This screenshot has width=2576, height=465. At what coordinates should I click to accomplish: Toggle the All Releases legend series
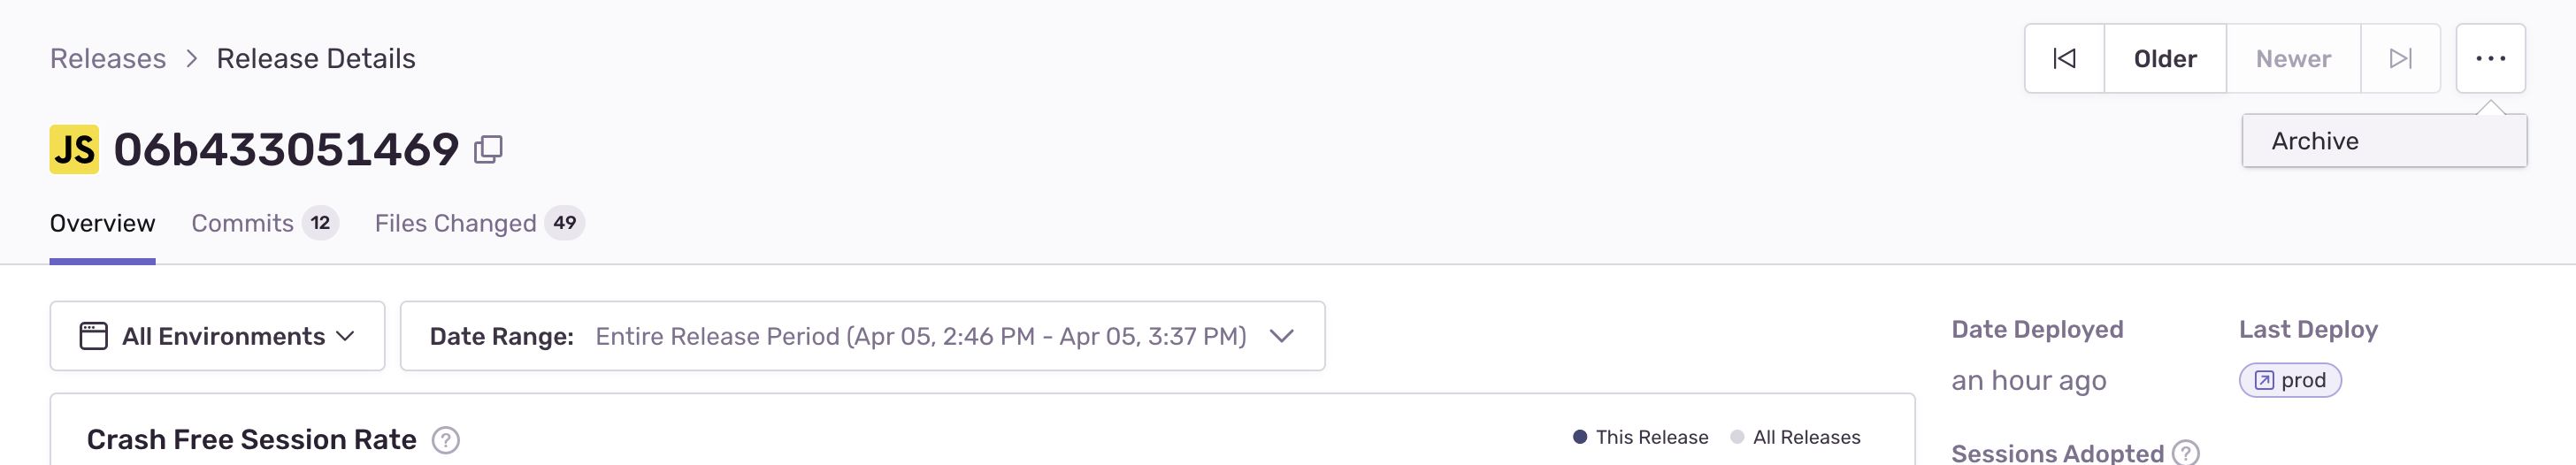1796,437
